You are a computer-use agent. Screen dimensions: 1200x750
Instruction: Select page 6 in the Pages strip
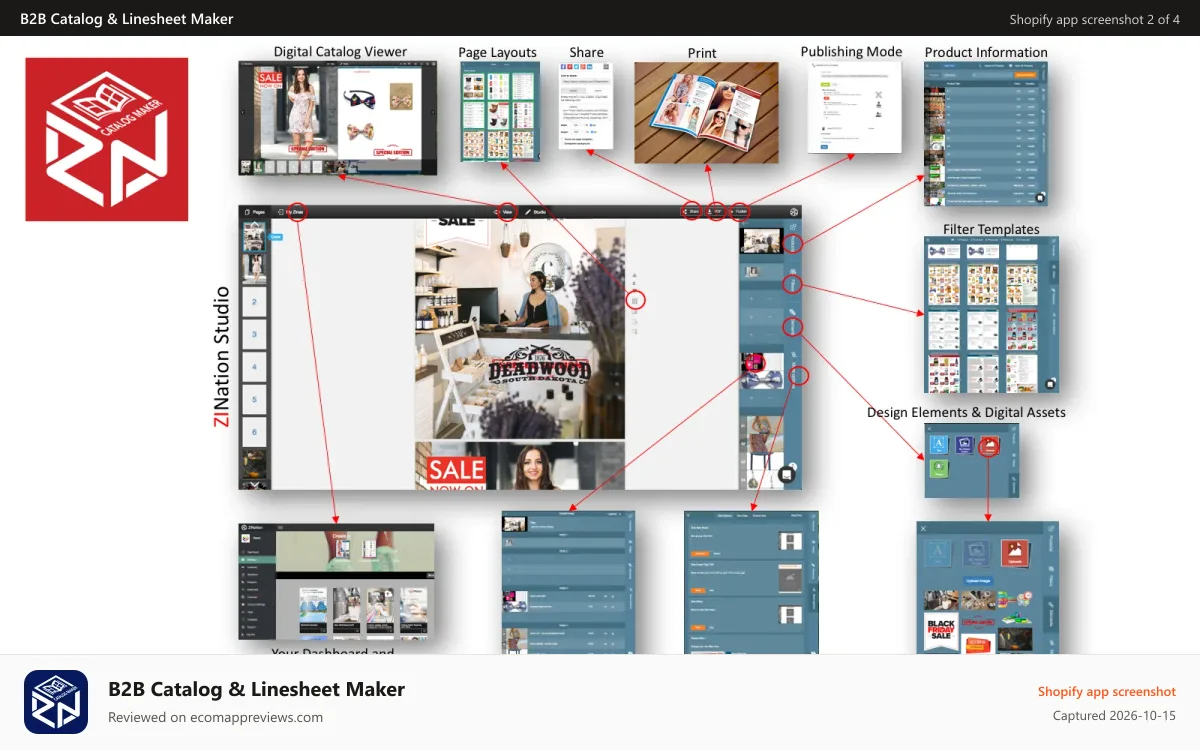point(254,433)
